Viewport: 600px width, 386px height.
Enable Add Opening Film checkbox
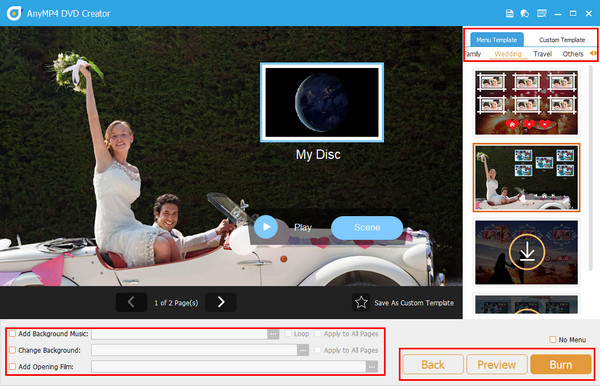[x=13, y=366]
